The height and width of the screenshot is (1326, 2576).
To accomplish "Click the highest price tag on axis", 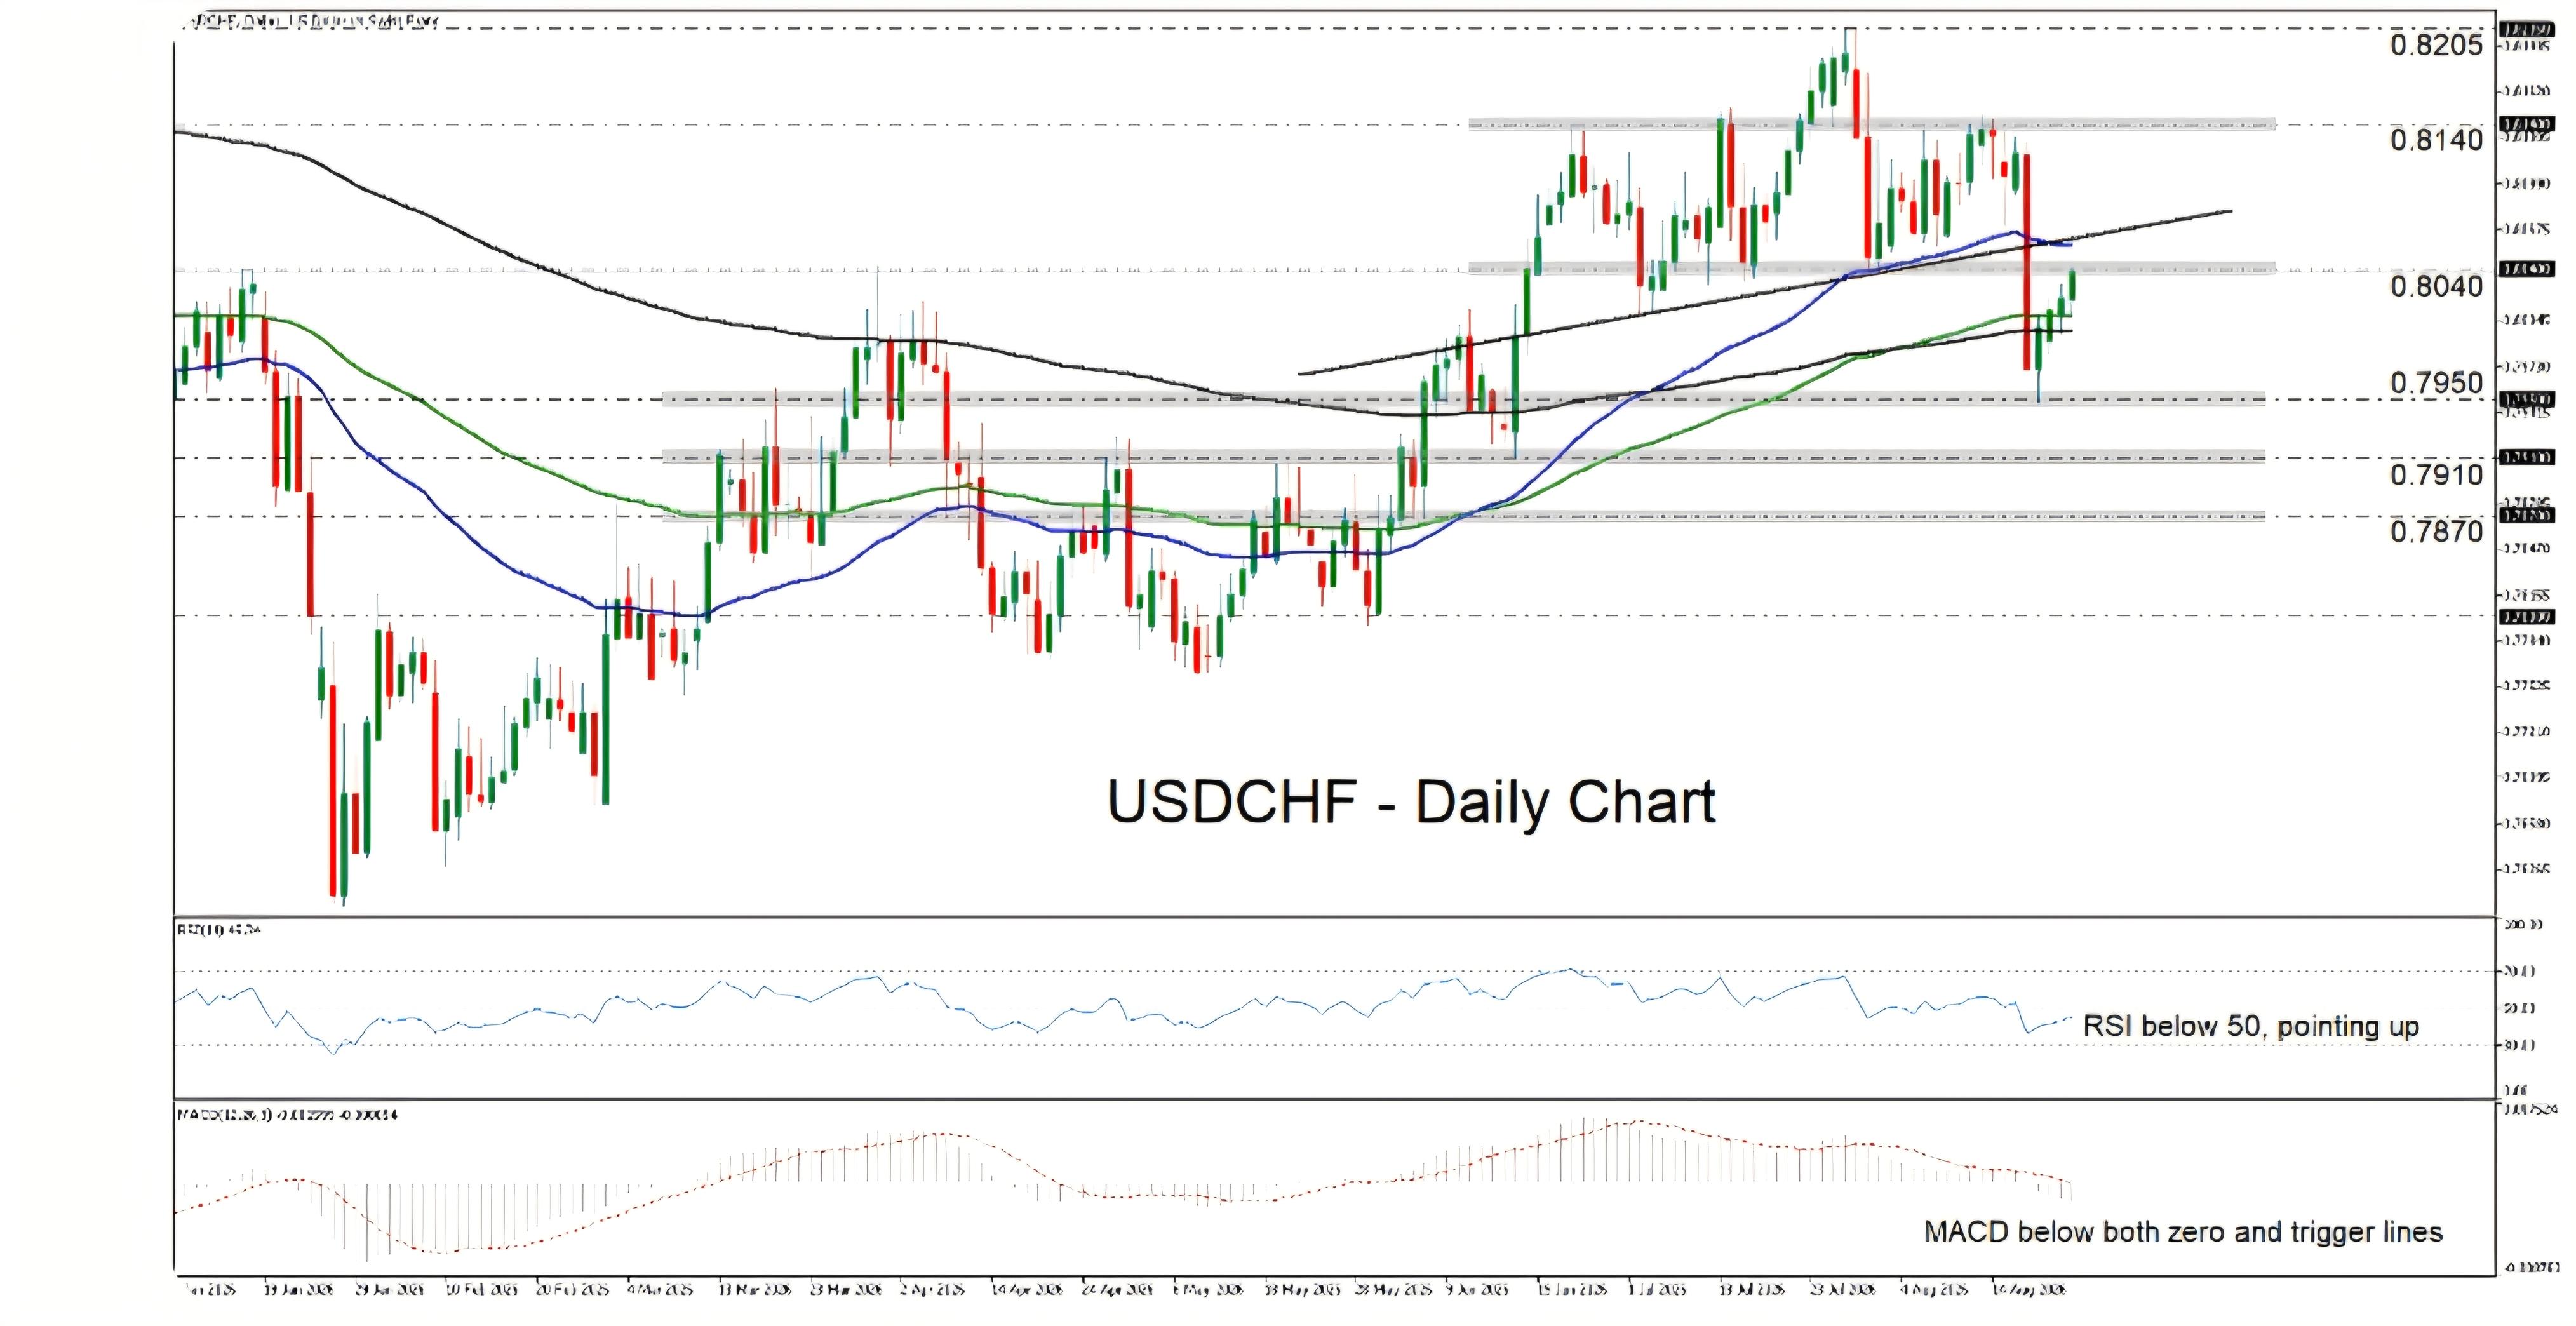I will pyautogui.click(x=2525, y=30).
